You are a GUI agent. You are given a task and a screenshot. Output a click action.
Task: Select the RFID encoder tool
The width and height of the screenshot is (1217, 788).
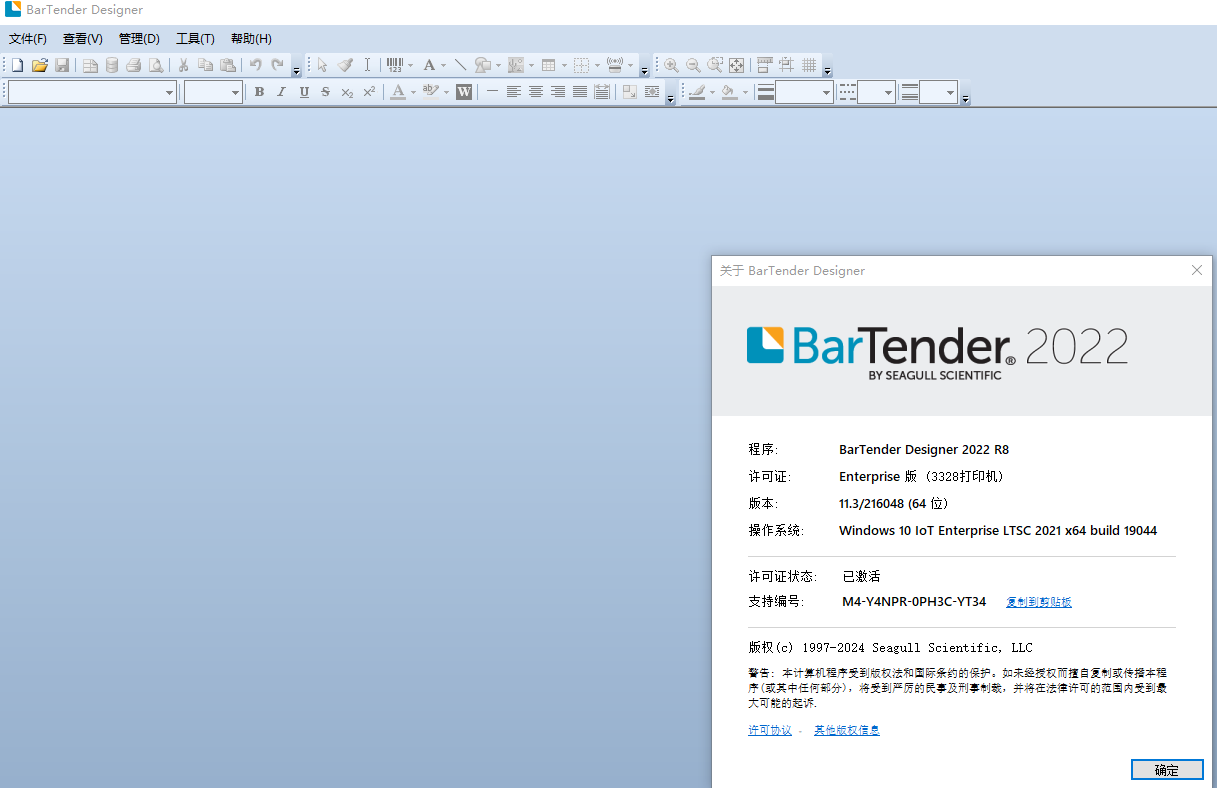pos(615,65)
